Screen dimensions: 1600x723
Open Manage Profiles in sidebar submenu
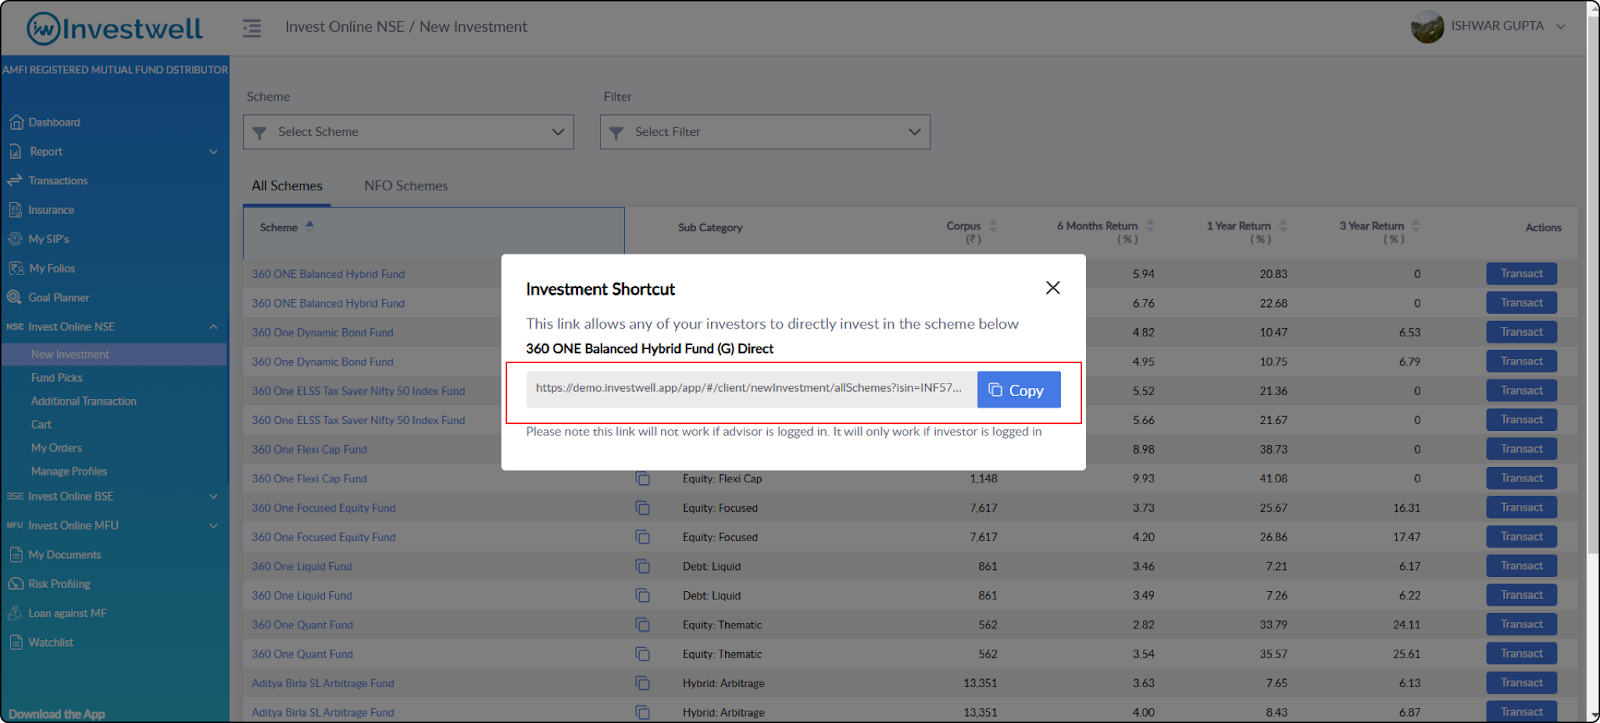point(69,471)
